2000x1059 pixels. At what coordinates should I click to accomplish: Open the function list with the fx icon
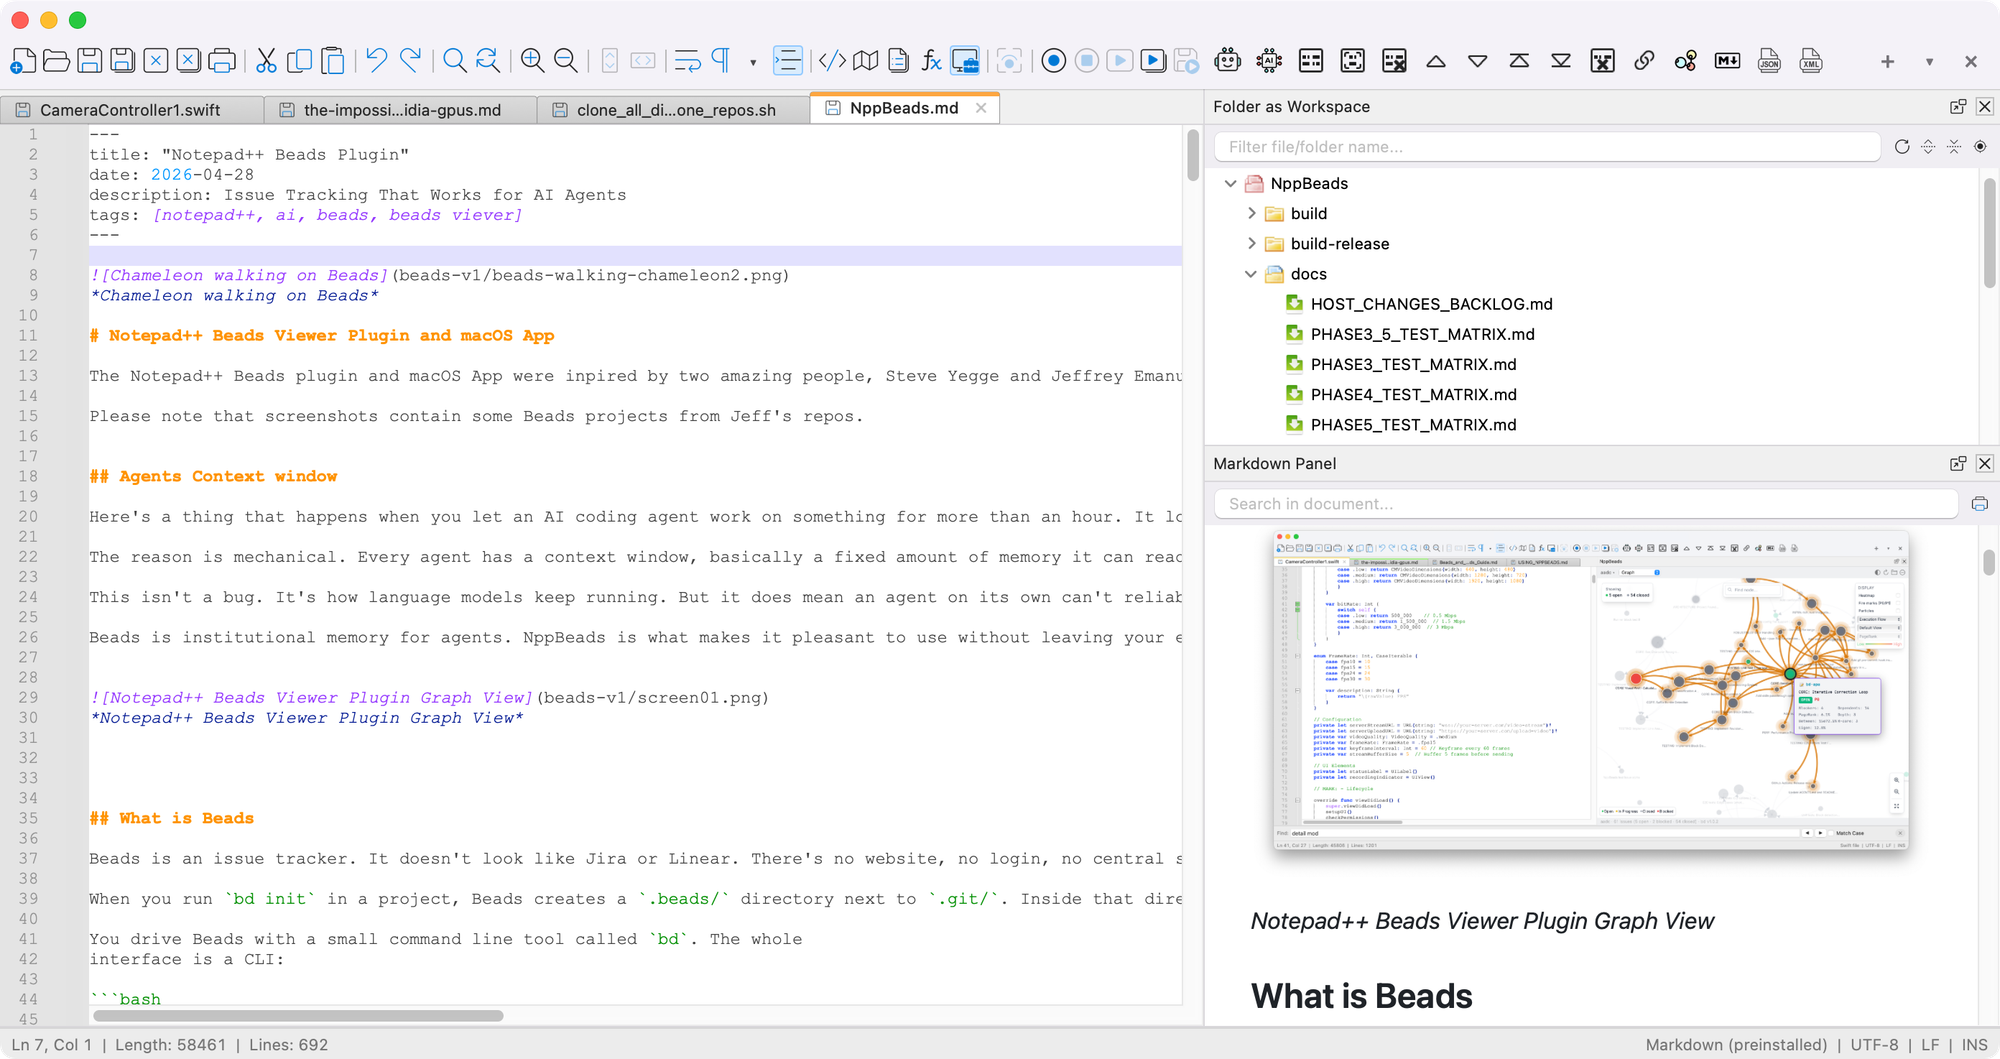coord(932,60)
